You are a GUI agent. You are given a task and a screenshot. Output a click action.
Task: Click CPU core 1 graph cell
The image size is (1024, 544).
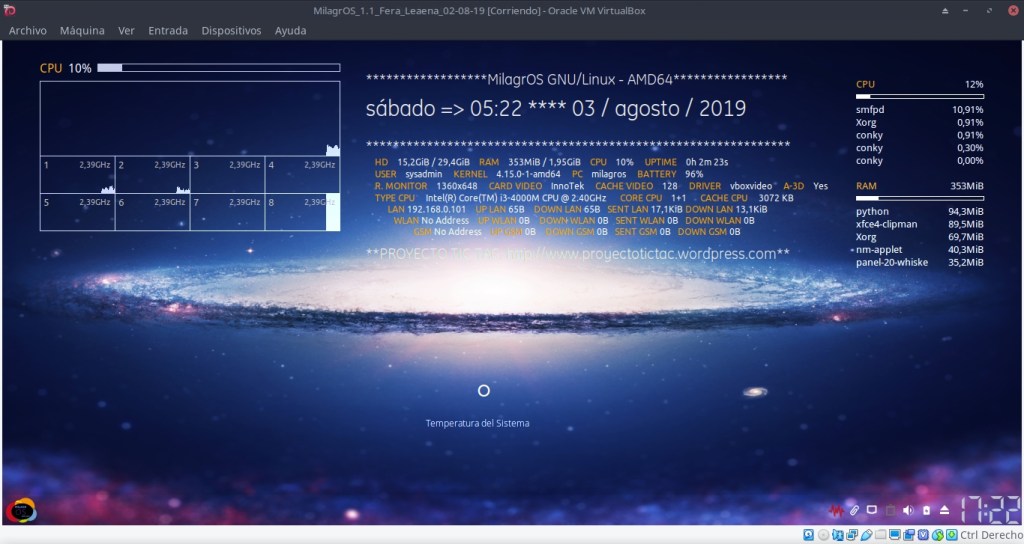tap(78, 174)
